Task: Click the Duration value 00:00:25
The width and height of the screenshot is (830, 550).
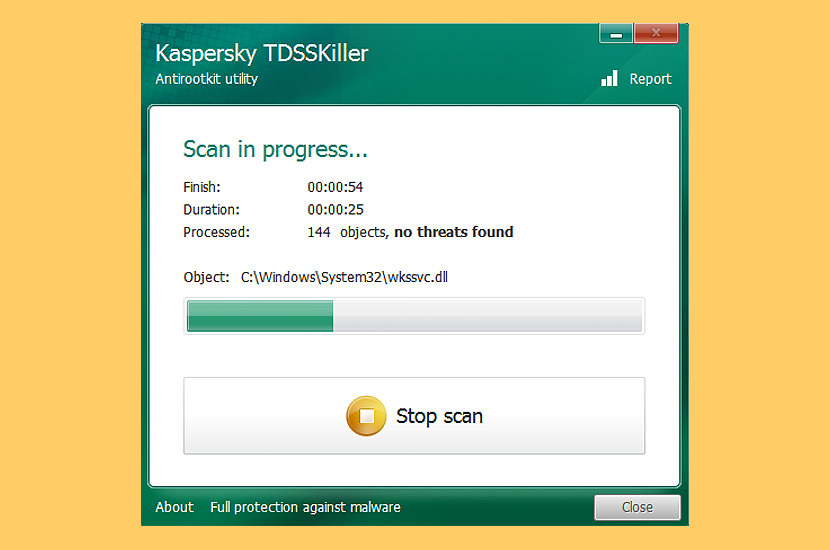Action: [335, 210]
